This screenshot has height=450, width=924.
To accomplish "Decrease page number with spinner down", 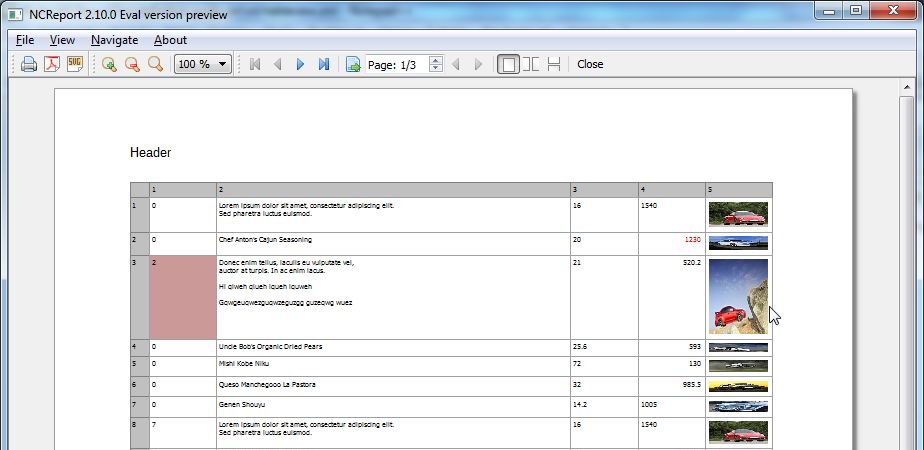I will tap(436, 68).
